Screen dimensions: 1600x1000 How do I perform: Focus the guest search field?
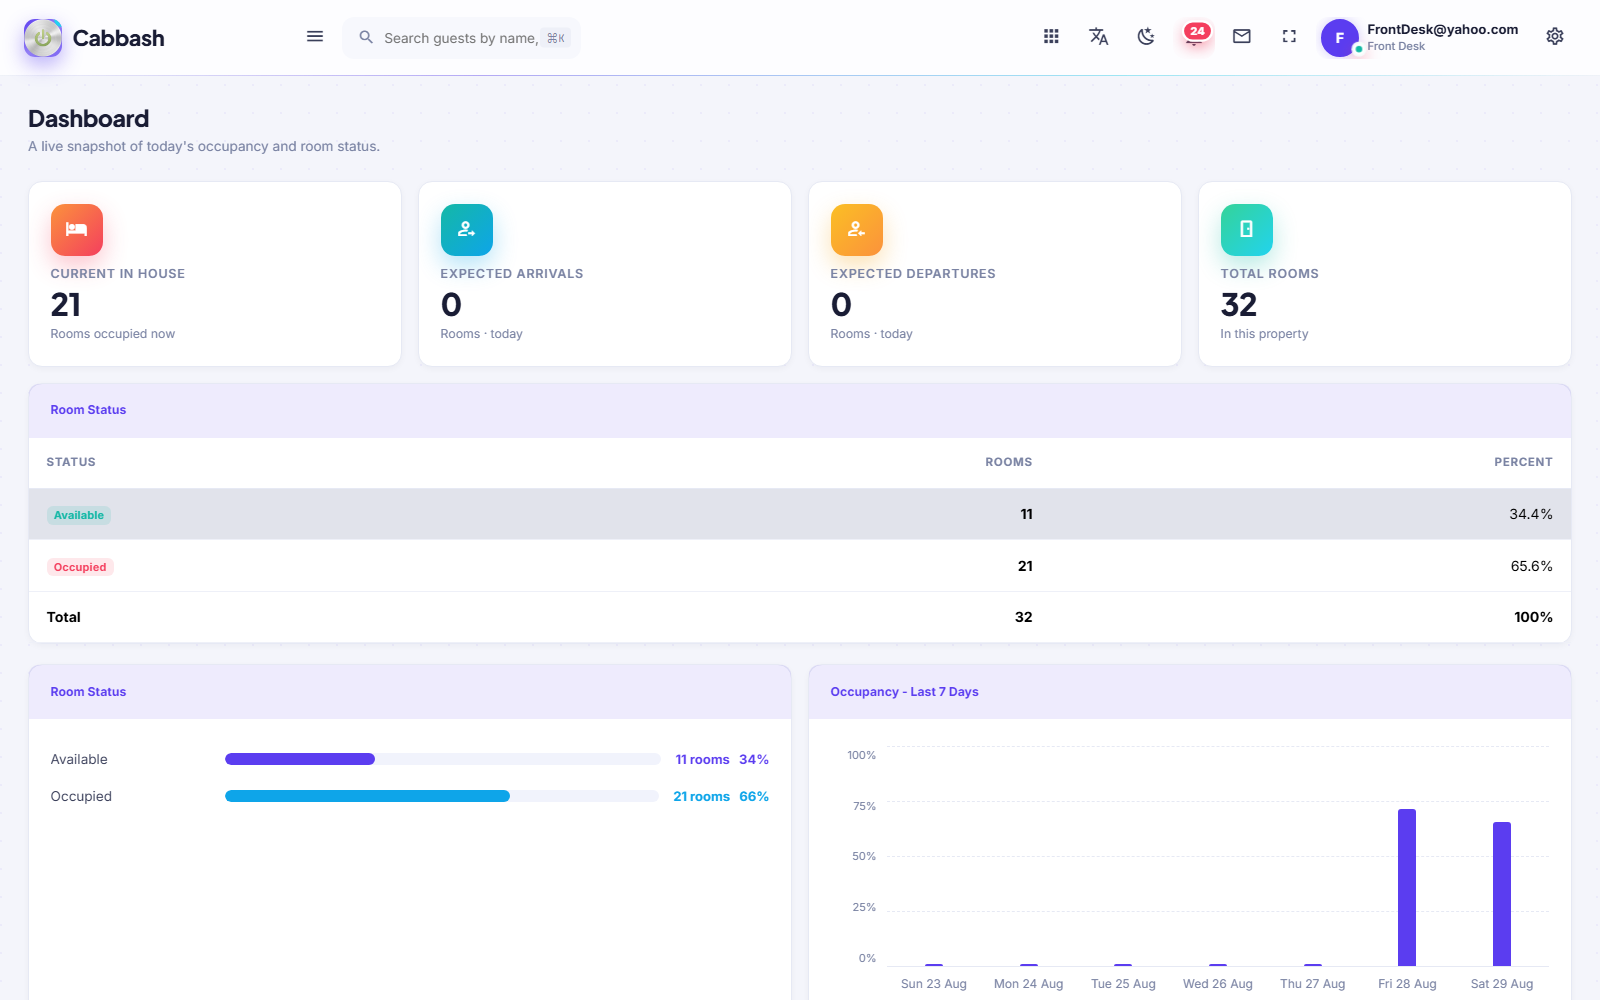coord(461,38)
